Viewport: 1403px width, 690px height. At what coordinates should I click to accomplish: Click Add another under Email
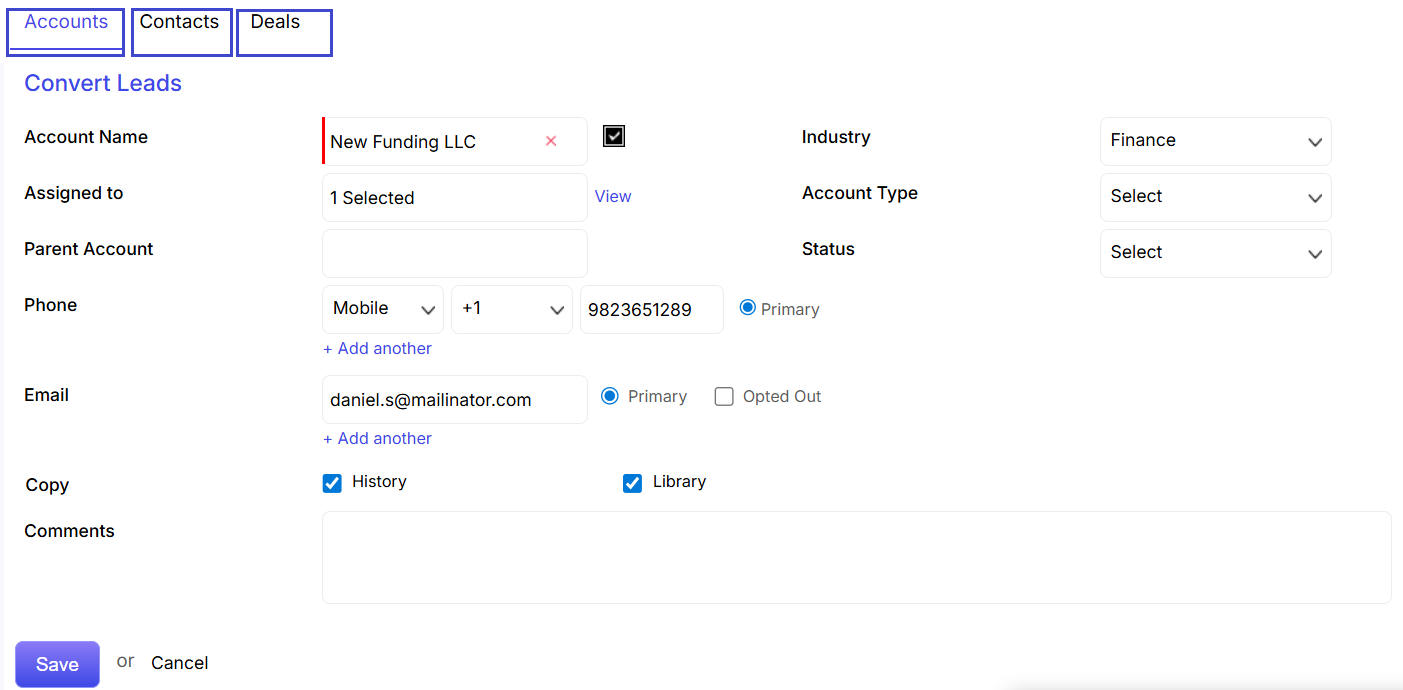(377, 439)
